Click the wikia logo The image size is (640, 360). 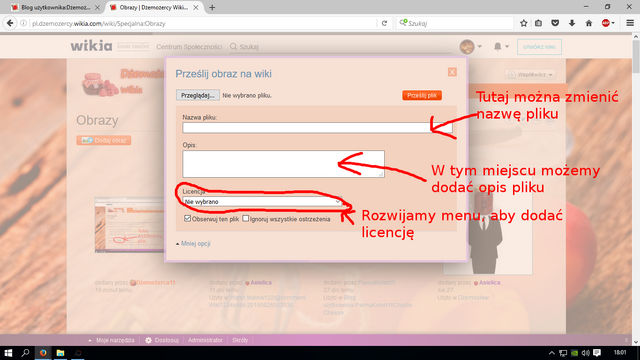(x=91, y=46)
